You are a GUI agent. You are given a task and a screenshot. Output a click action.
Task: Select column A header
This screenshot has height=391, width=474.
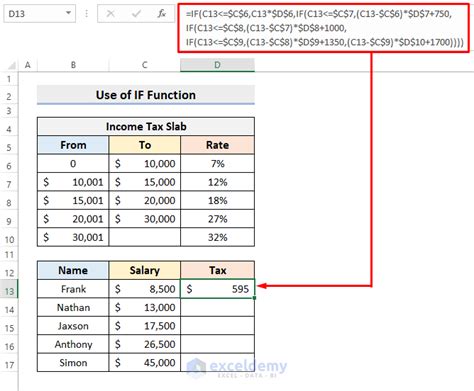click(28, 65)
